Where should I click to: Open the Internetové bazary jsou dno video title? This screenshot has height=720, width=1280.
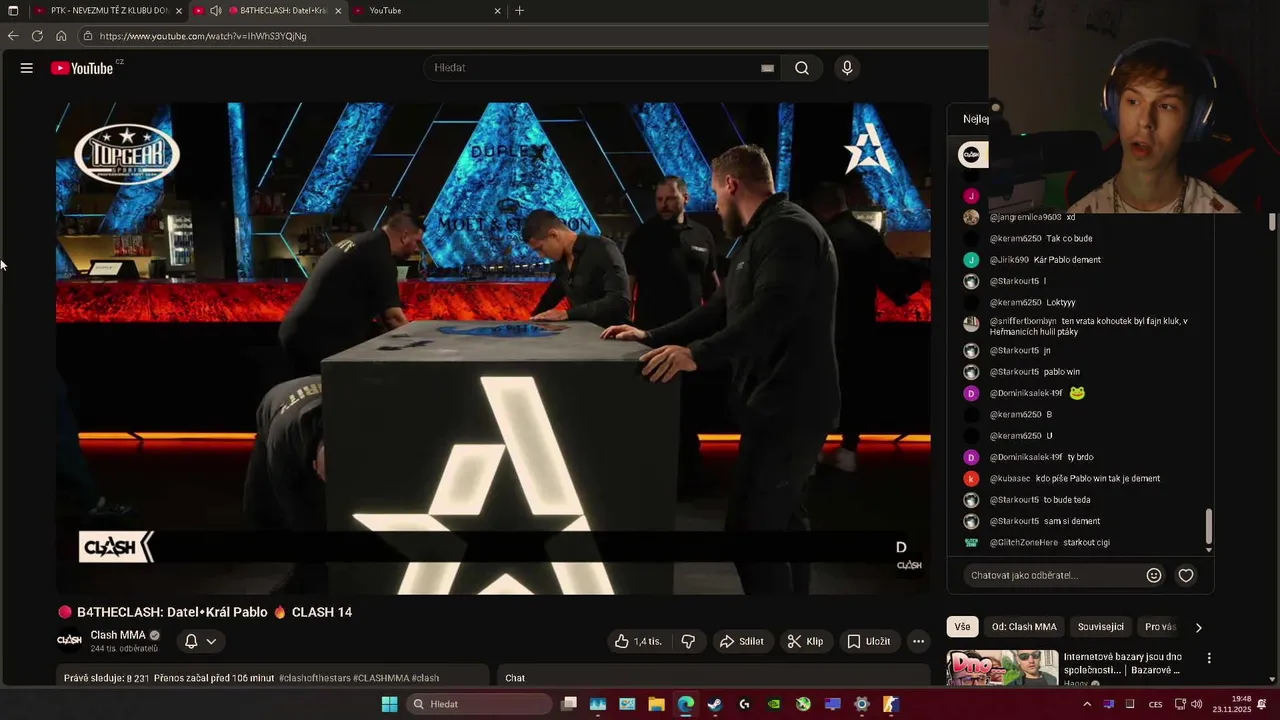click(1122, 664)
